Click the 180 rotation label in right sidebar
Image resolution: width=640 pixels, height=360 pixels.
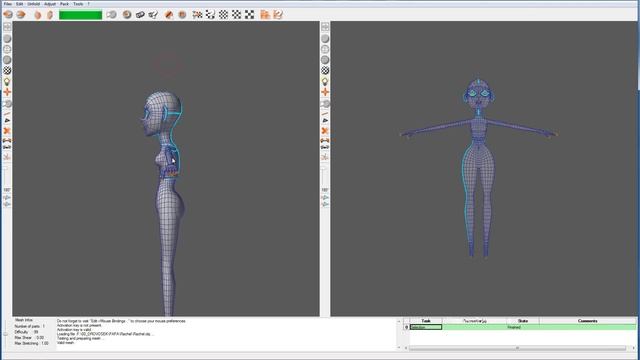tap(325, 190)
